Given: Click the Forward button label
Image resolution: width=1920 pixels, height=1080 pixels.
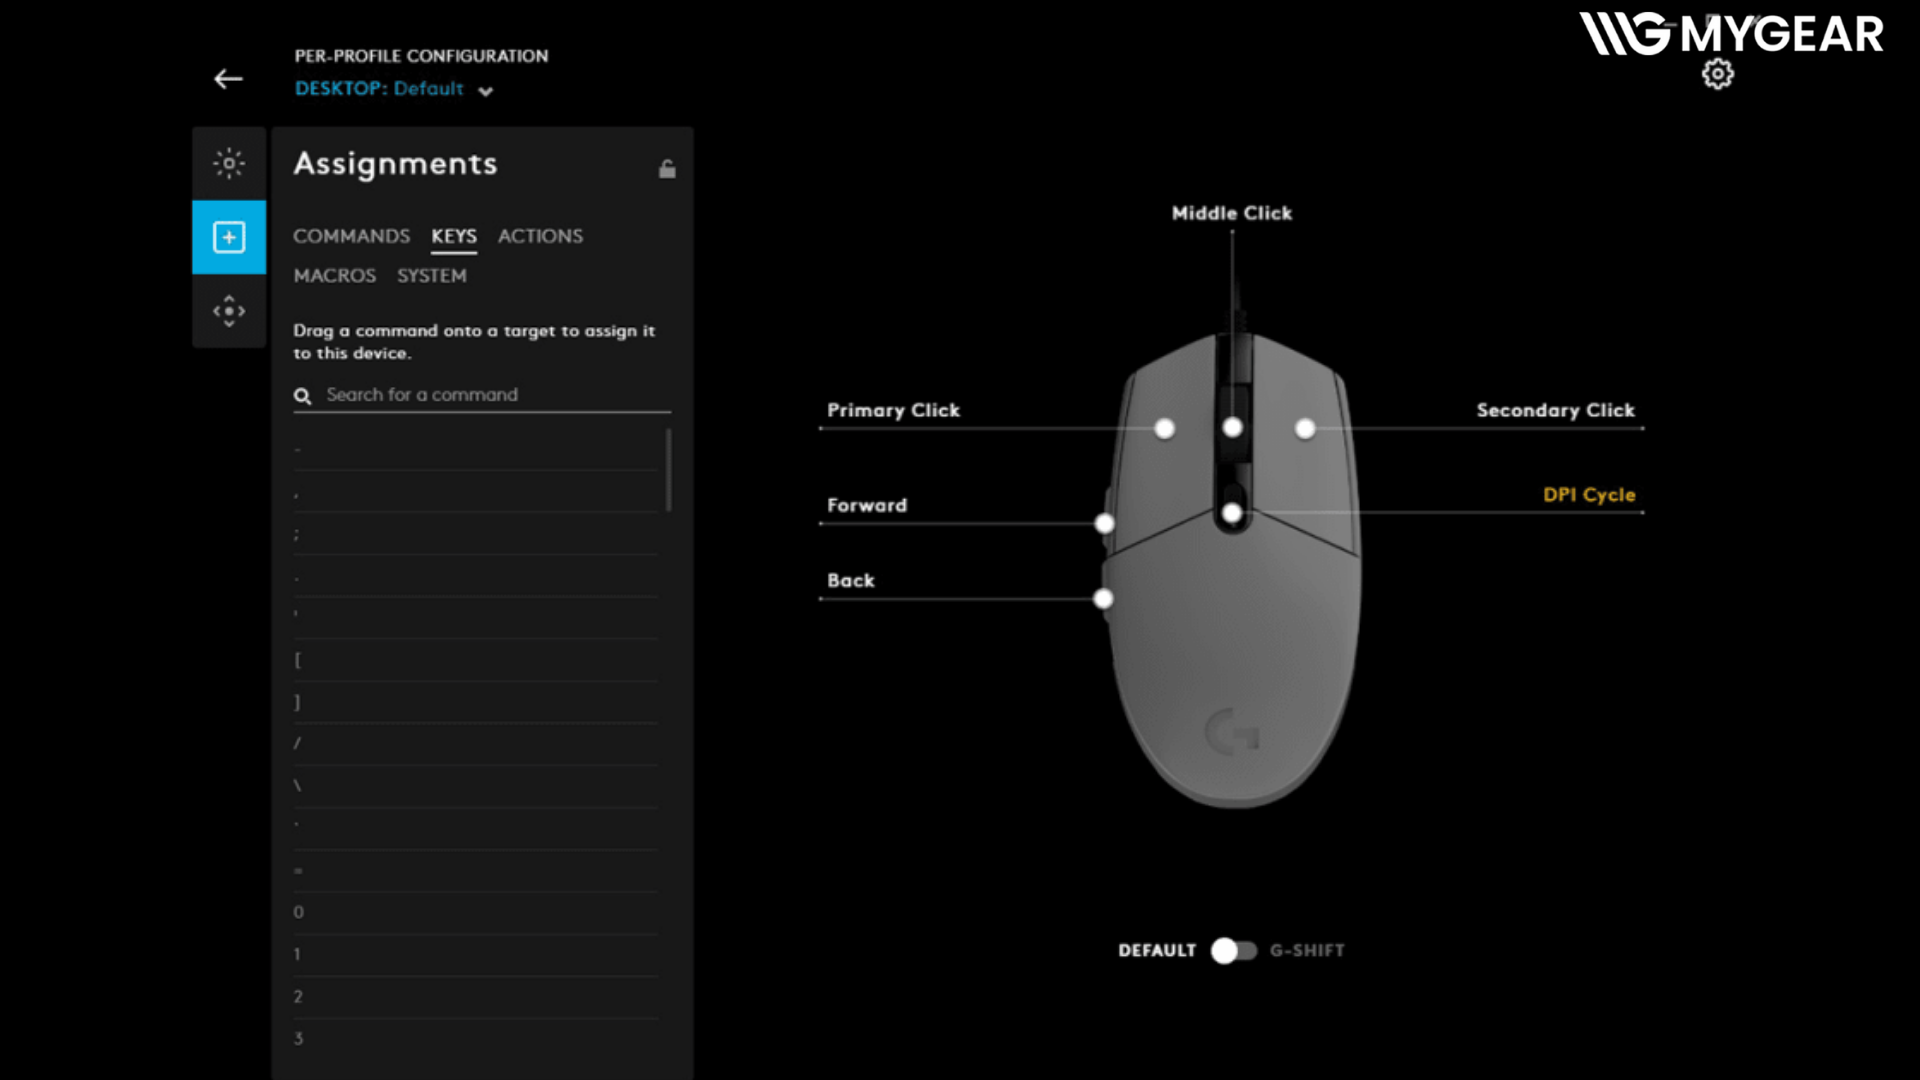Looking at the screenshot, I should point(866,506).
